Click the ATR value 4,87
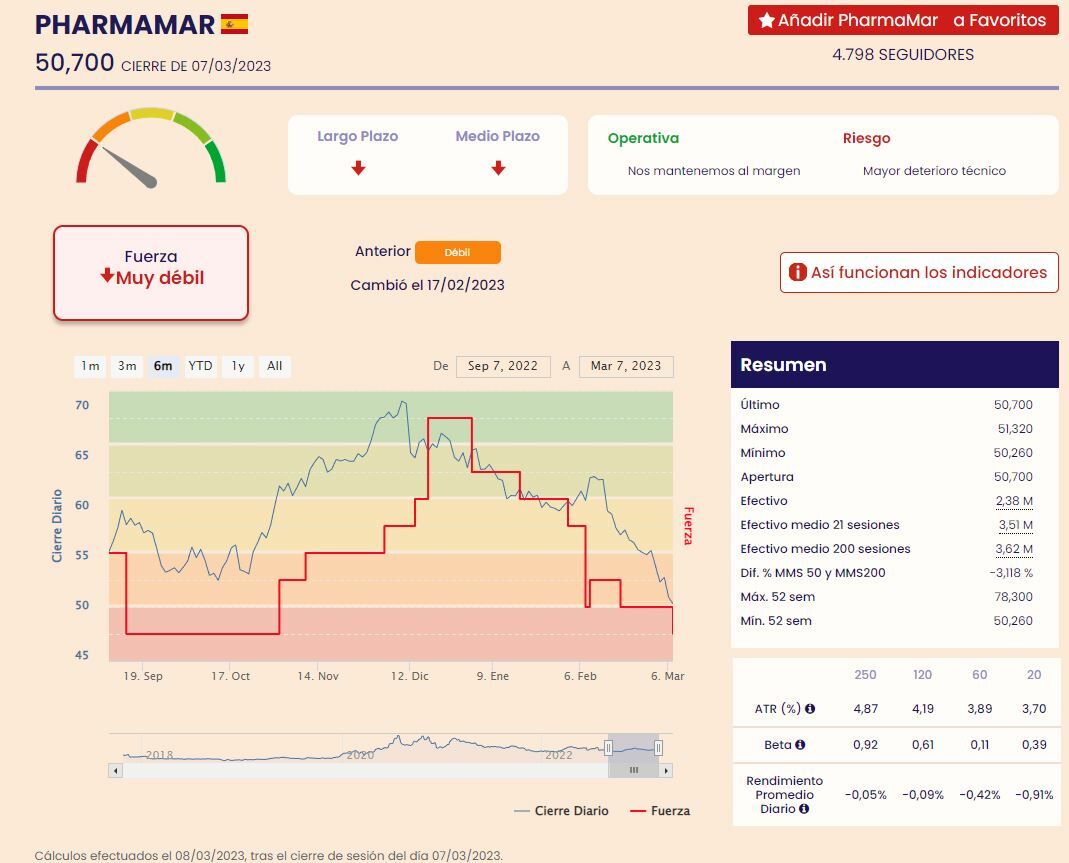Image resolution: width=1069 pixels, height=863 pixels. (x=865, y=708)
